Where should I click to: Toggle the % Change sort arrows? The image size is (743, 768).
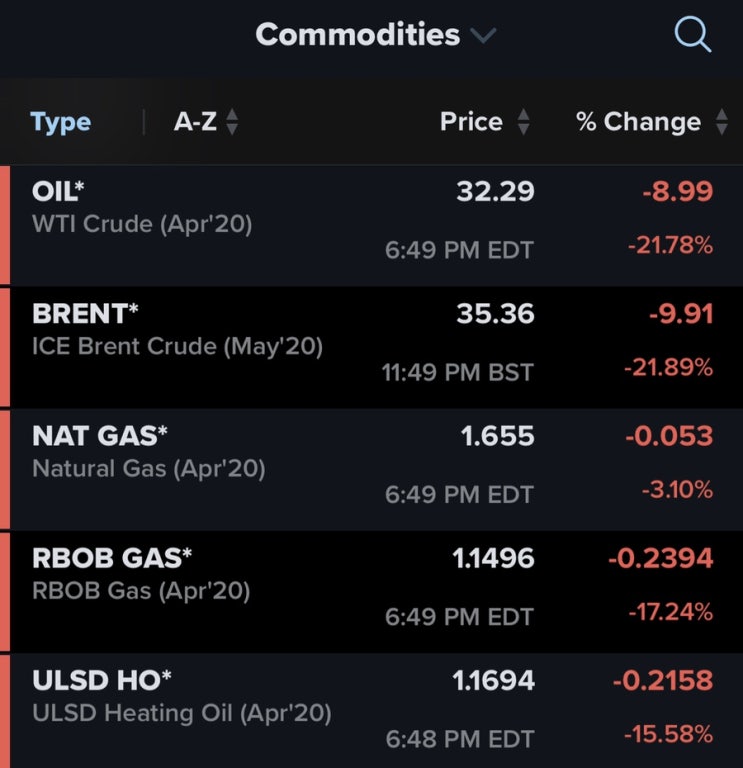pos(721,121)
